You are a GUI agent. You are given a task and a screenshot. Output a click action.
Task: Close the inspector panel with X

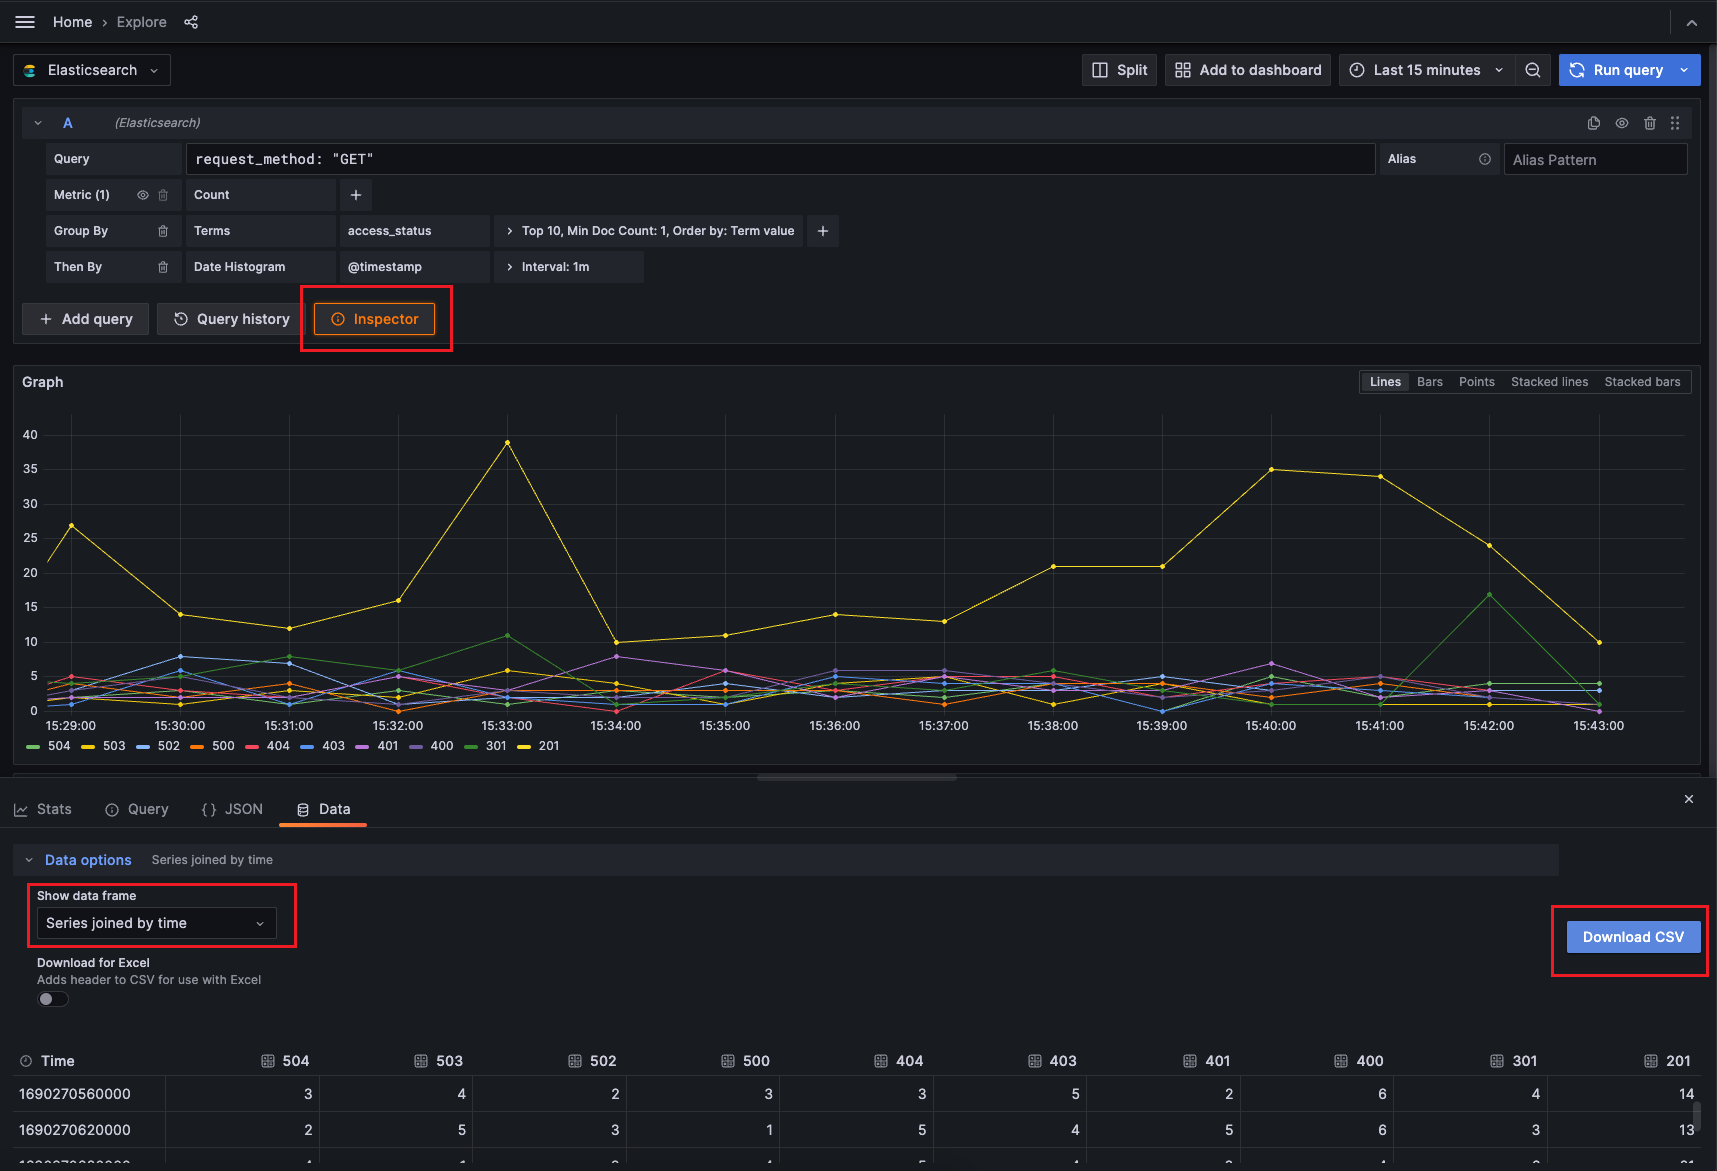point(1689,799)
